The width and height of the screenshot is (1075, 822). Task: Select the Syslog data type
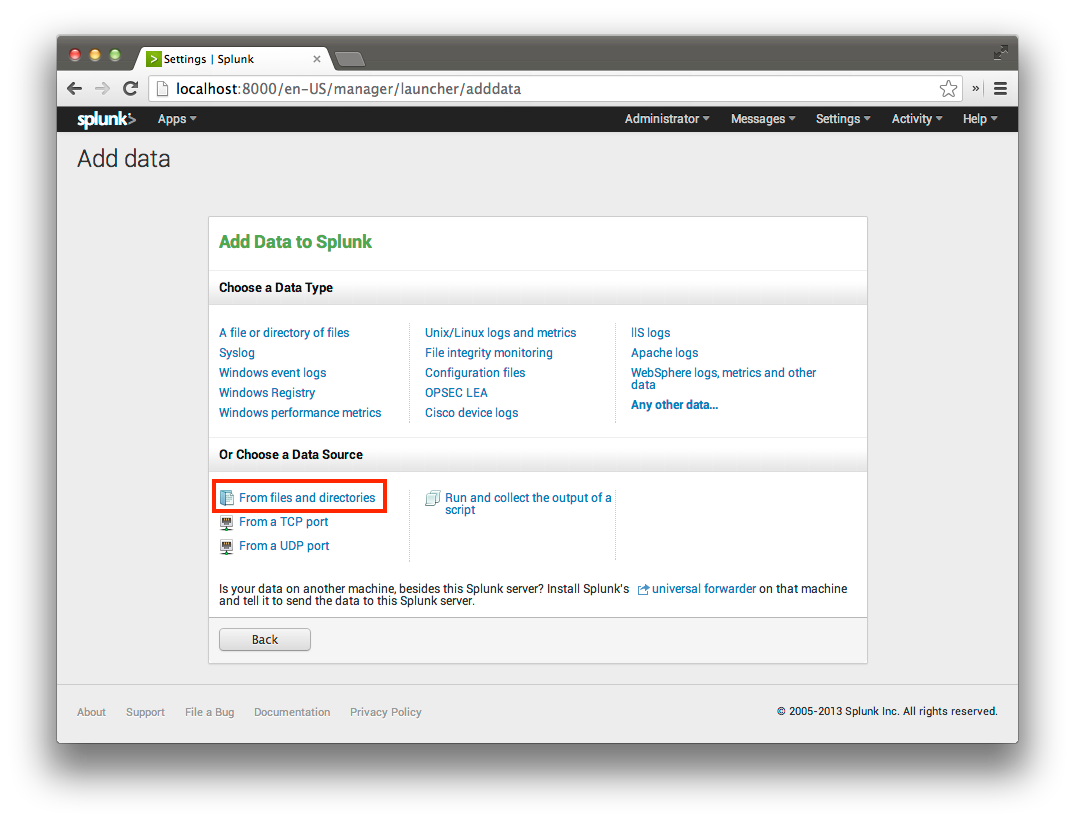(x=237, y=352)
